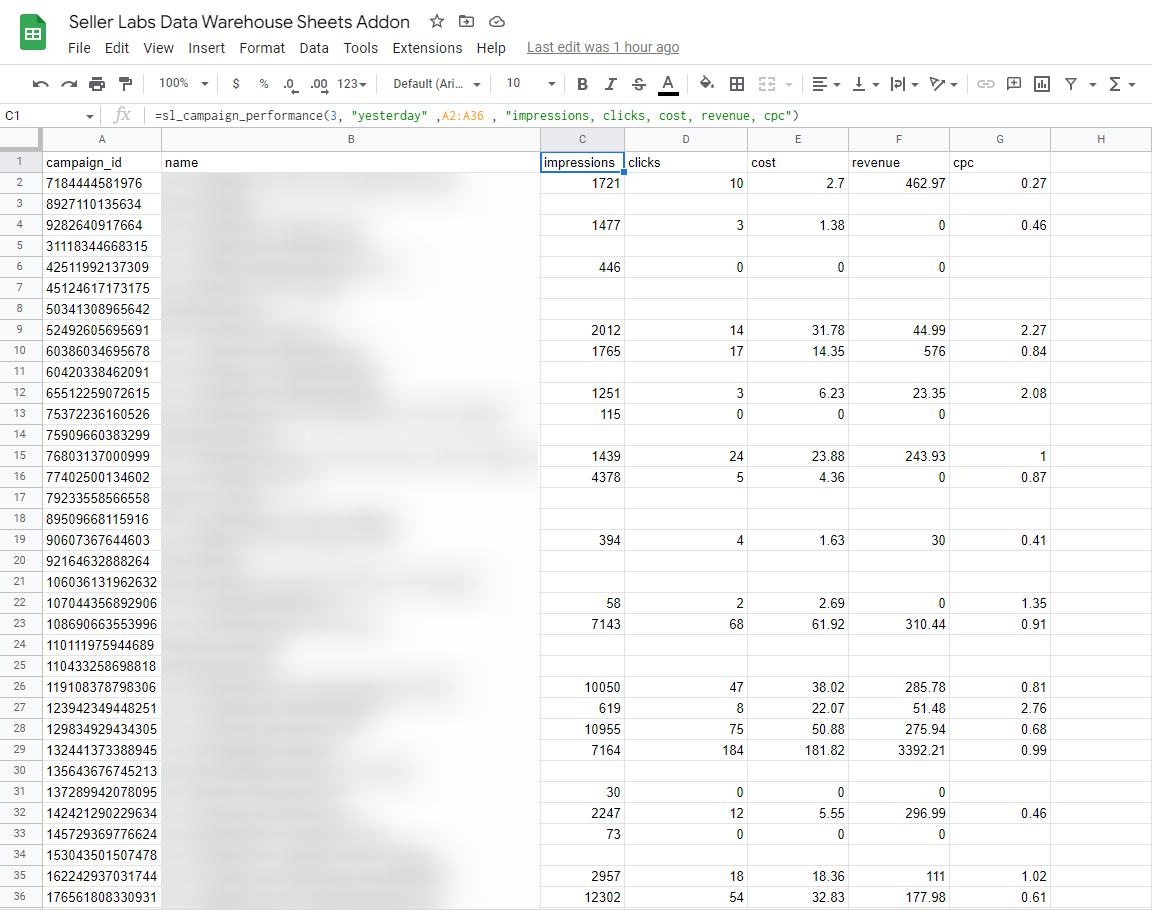Open the Data menu
Image resolution: width=1152 pixels, height=910 pixels.
point(314,48)
